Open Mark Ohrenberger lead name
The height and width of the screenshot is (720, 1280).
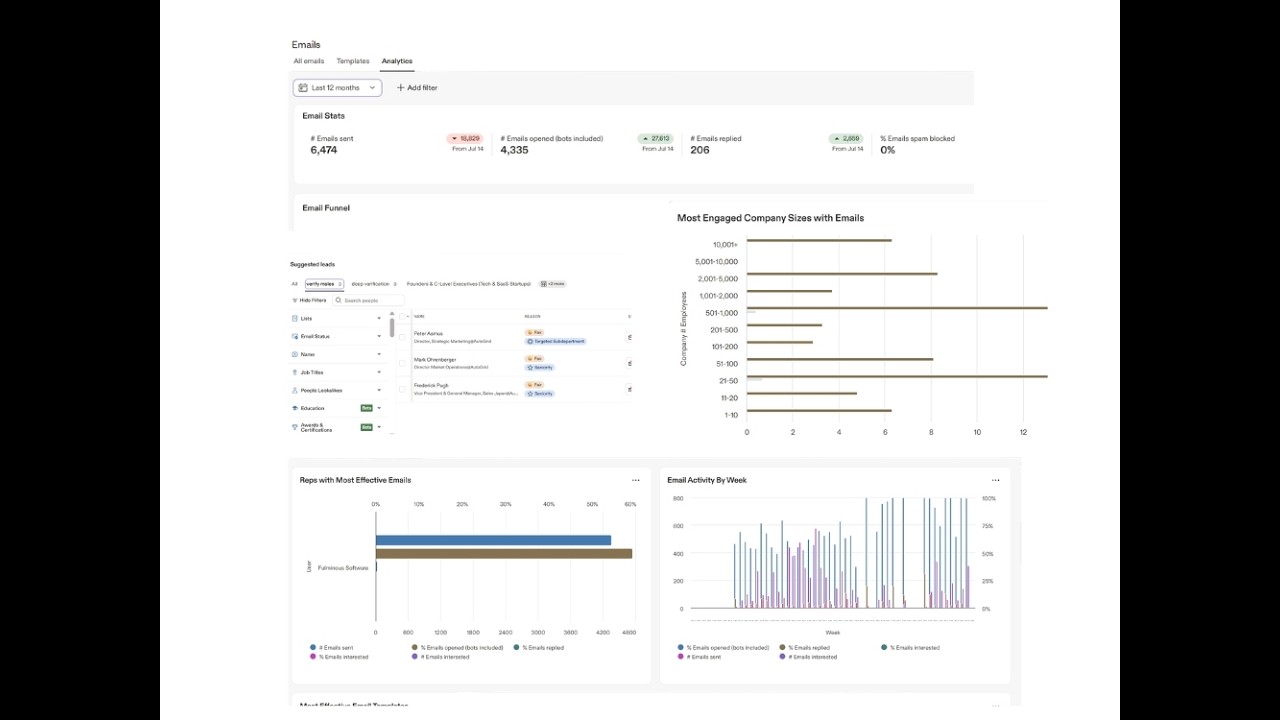click(x=435, y=360)
